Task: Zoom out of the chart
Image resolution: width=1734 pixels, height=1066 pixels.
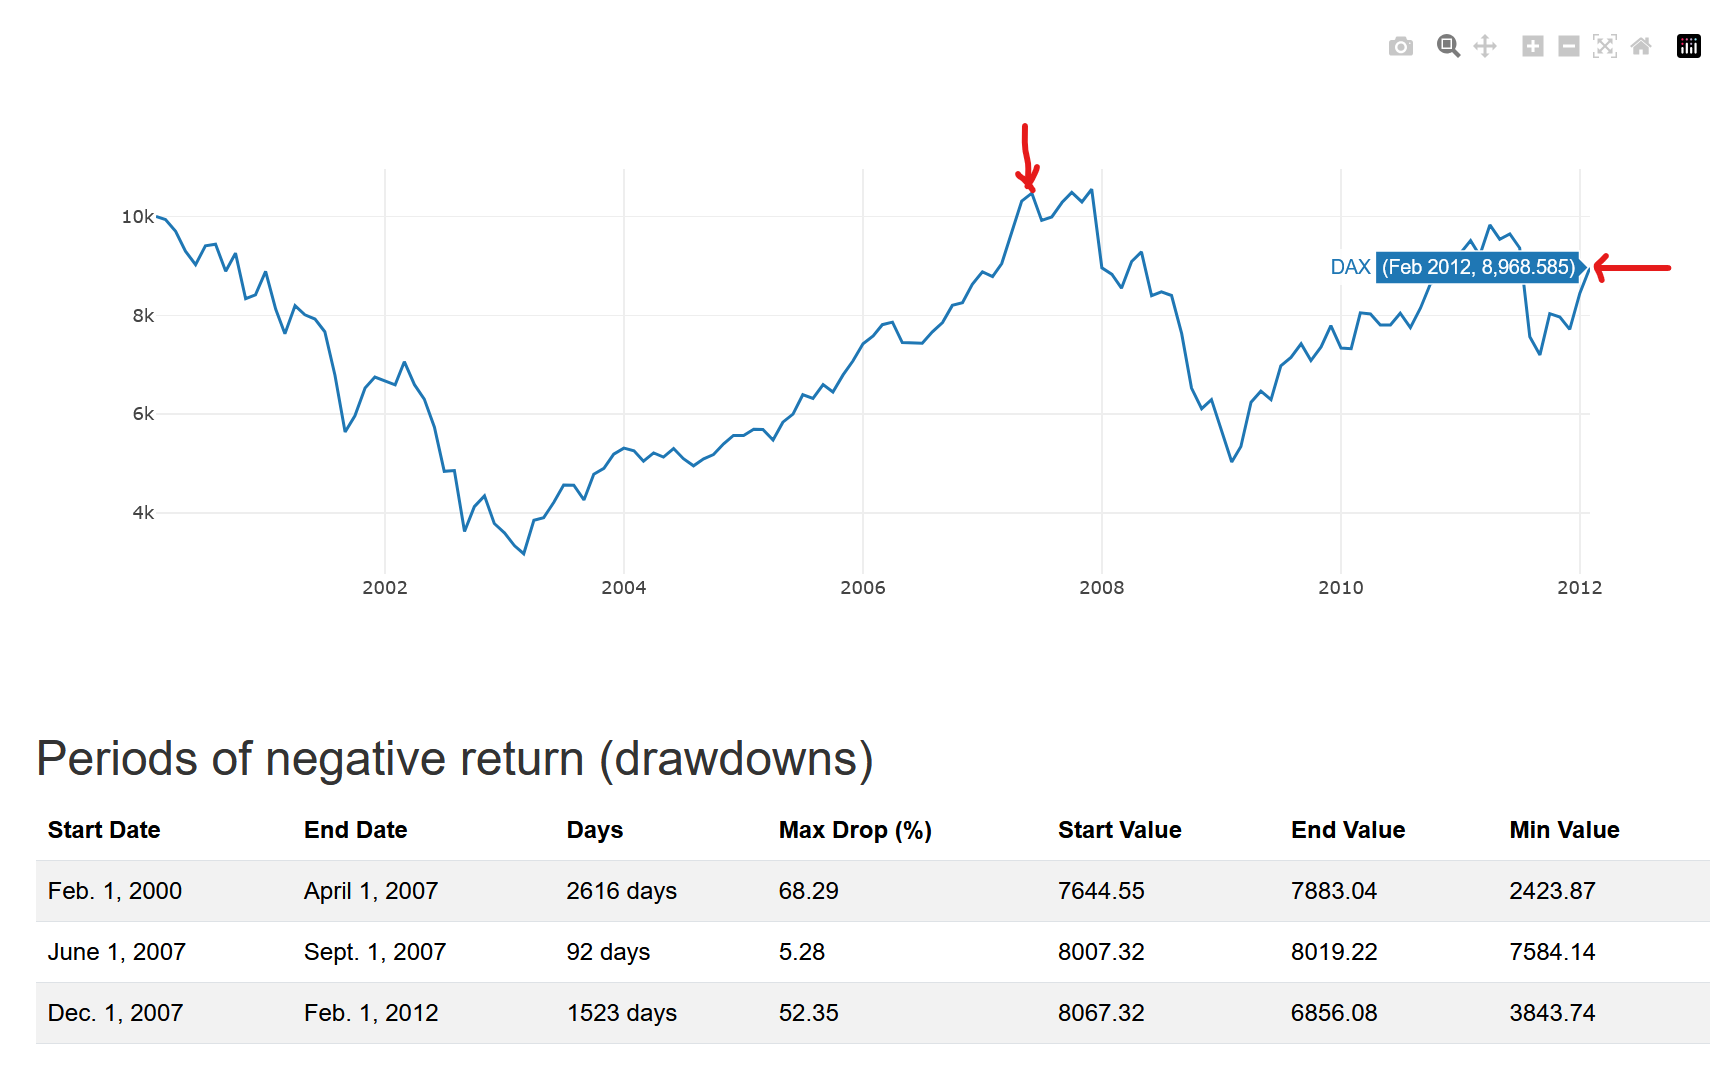Action: click(1569, 46)
